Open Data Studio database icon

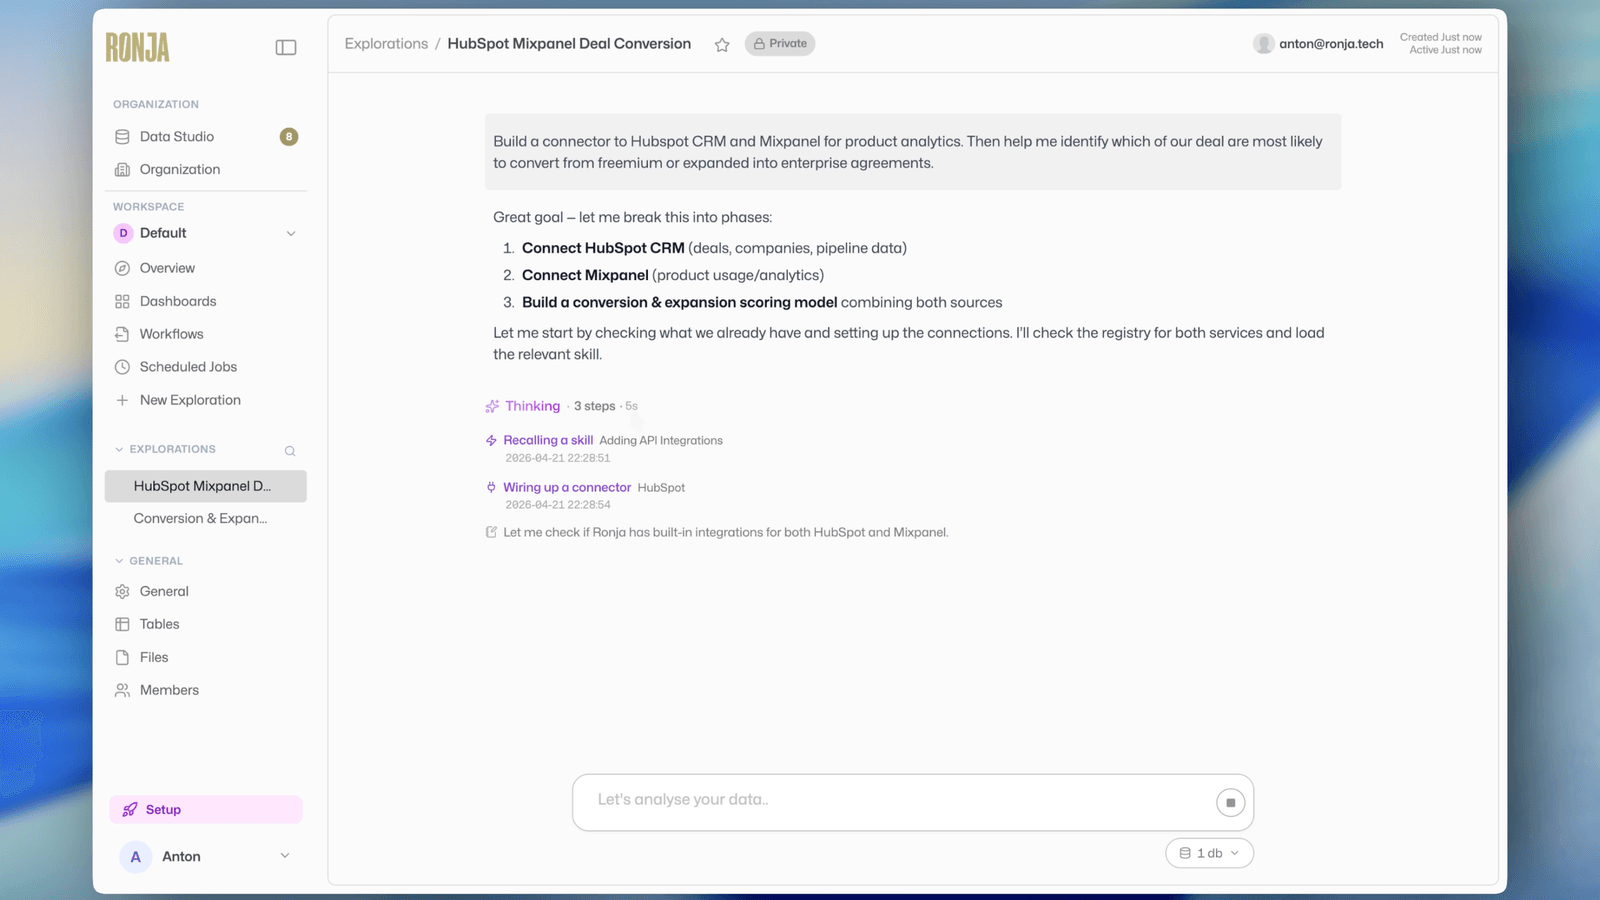tap(122, 137)
